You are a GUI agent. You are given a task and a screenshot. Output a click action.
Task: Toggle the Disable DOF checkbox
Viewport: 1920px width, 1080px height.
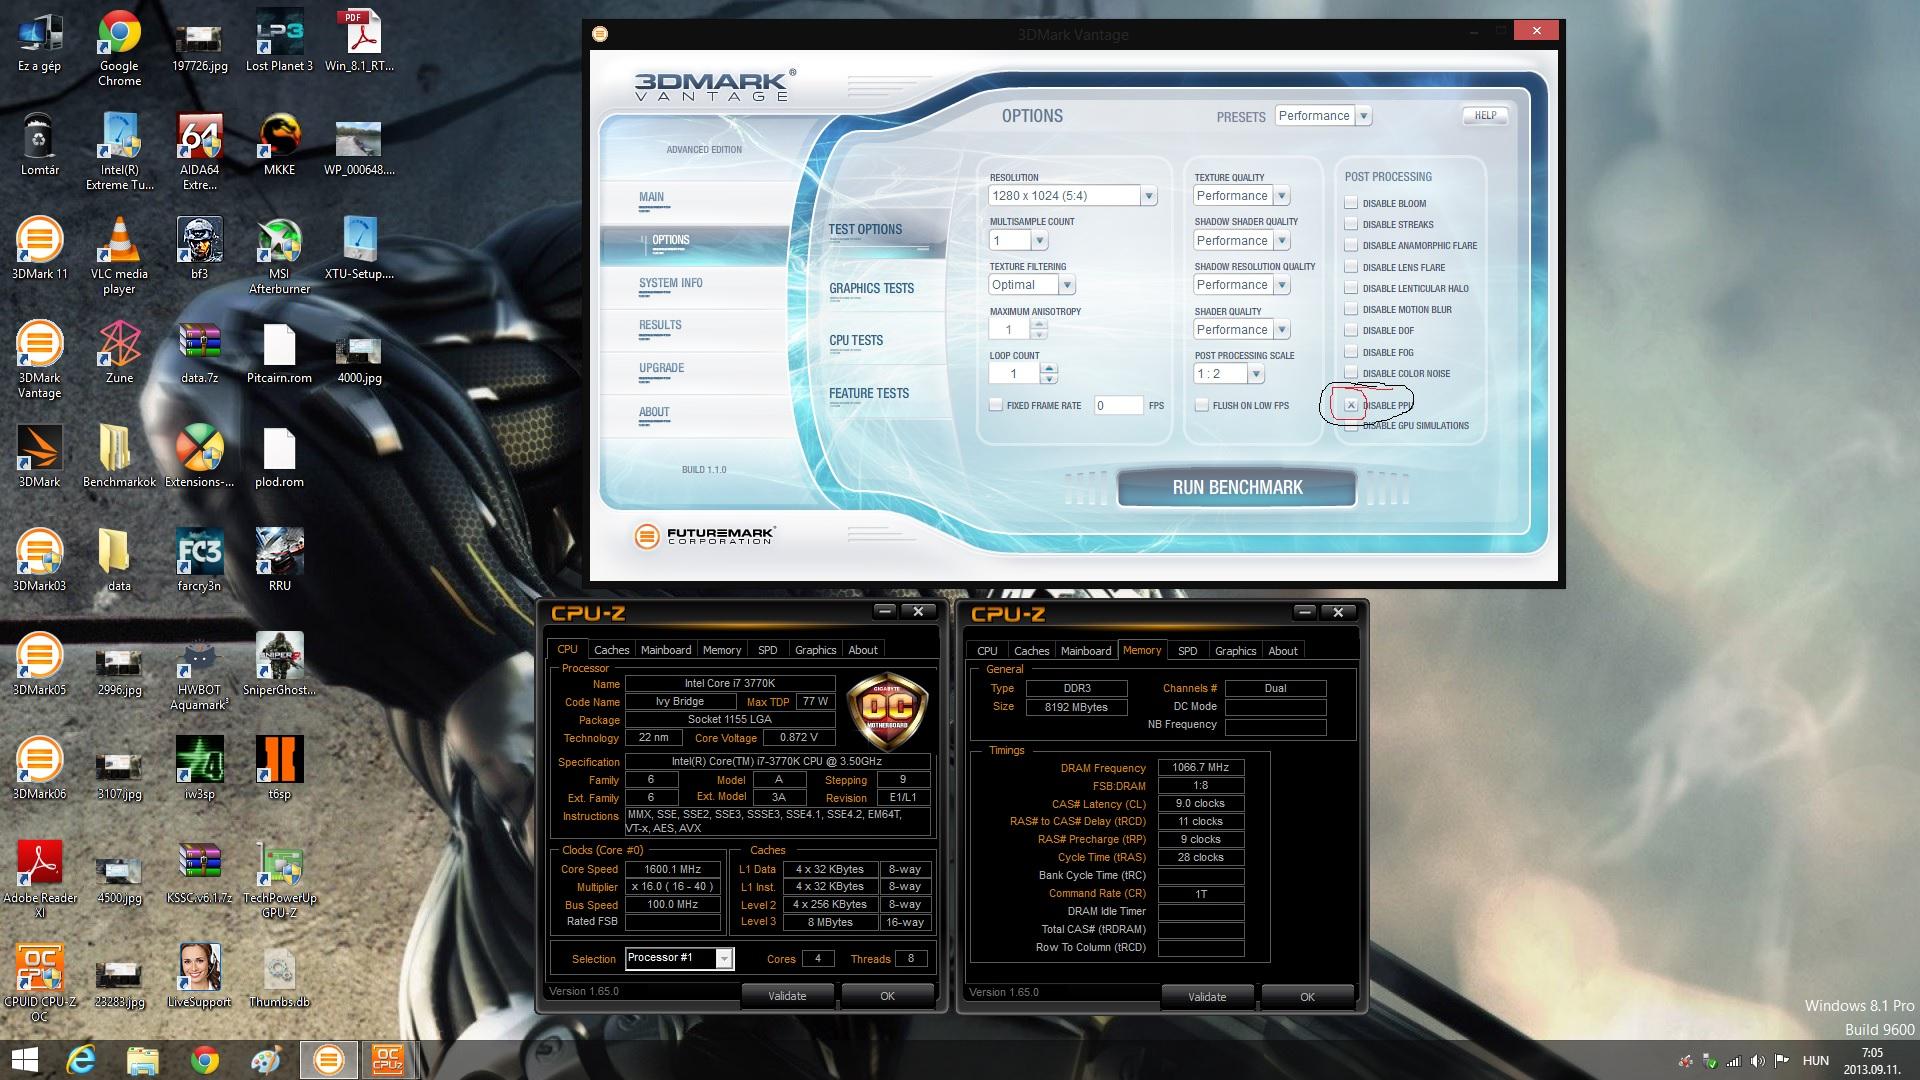[x=1351, y=330]
